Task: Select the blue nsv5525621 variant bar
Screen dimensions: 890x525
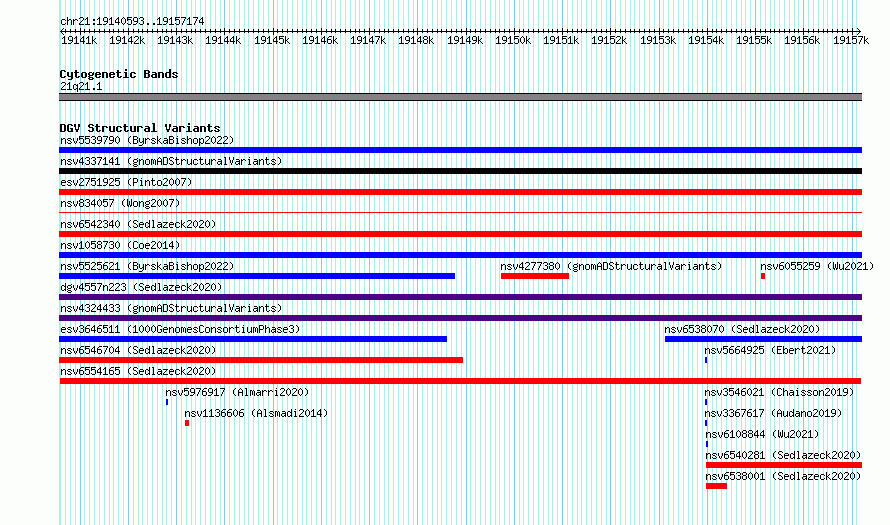Action: pyautogui.click(x=257, y=276)
